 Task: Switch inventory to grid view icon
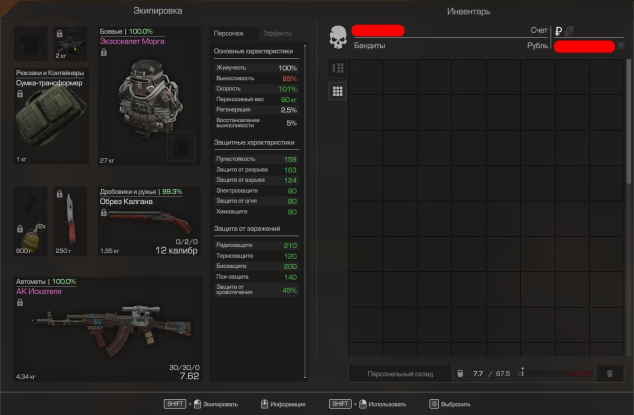click(x=338, y=91)
